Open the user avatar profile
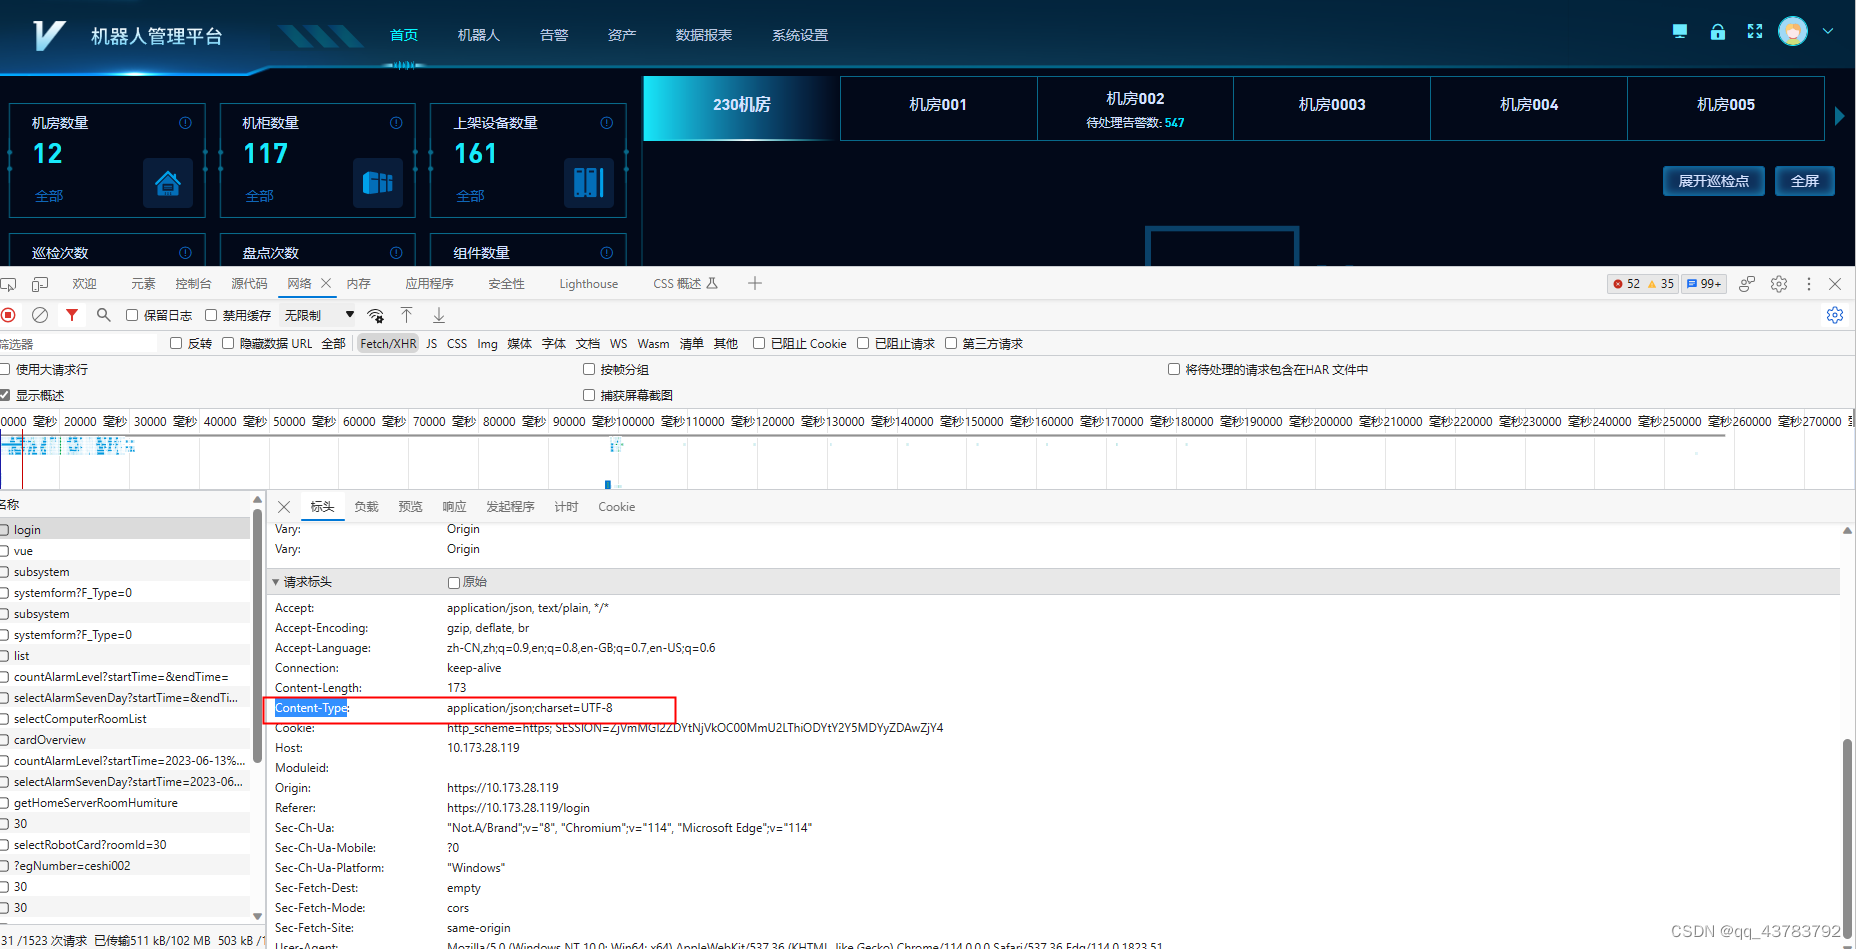 tap(1793, 31)
